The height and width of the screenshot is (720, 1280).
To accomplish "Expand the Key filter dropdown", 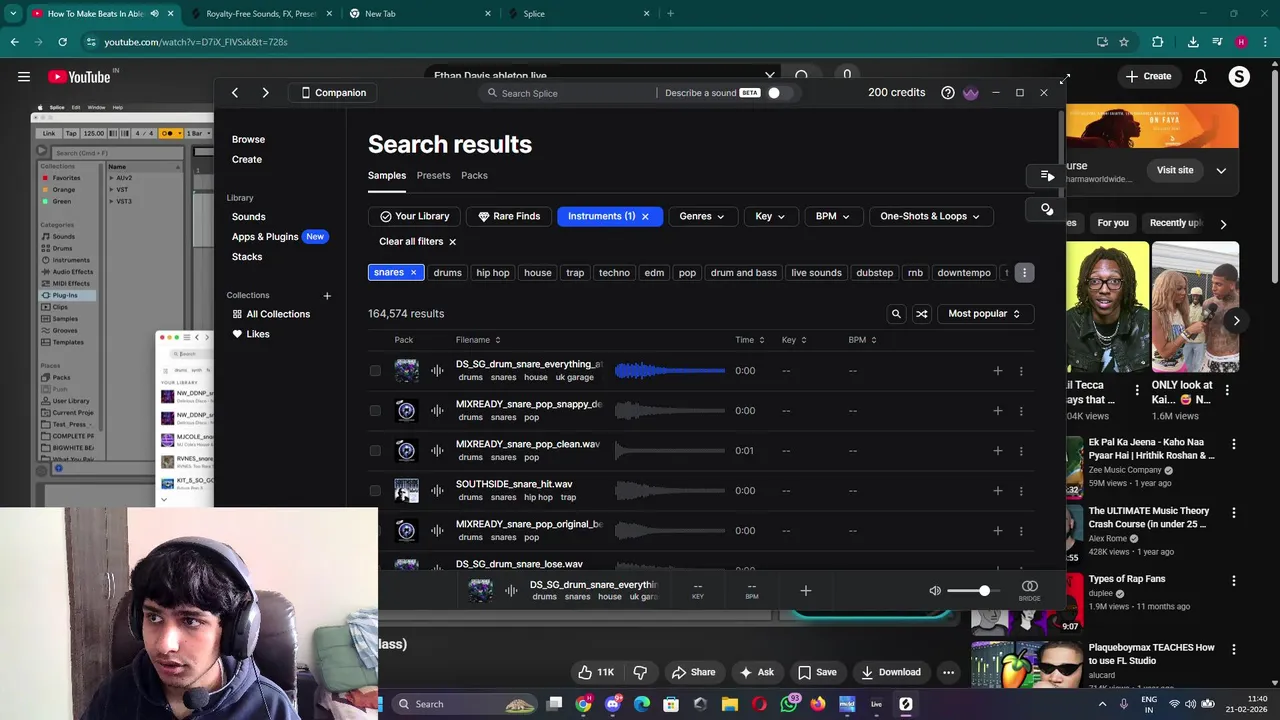I will pyautogui.click(x=770, y=216).
